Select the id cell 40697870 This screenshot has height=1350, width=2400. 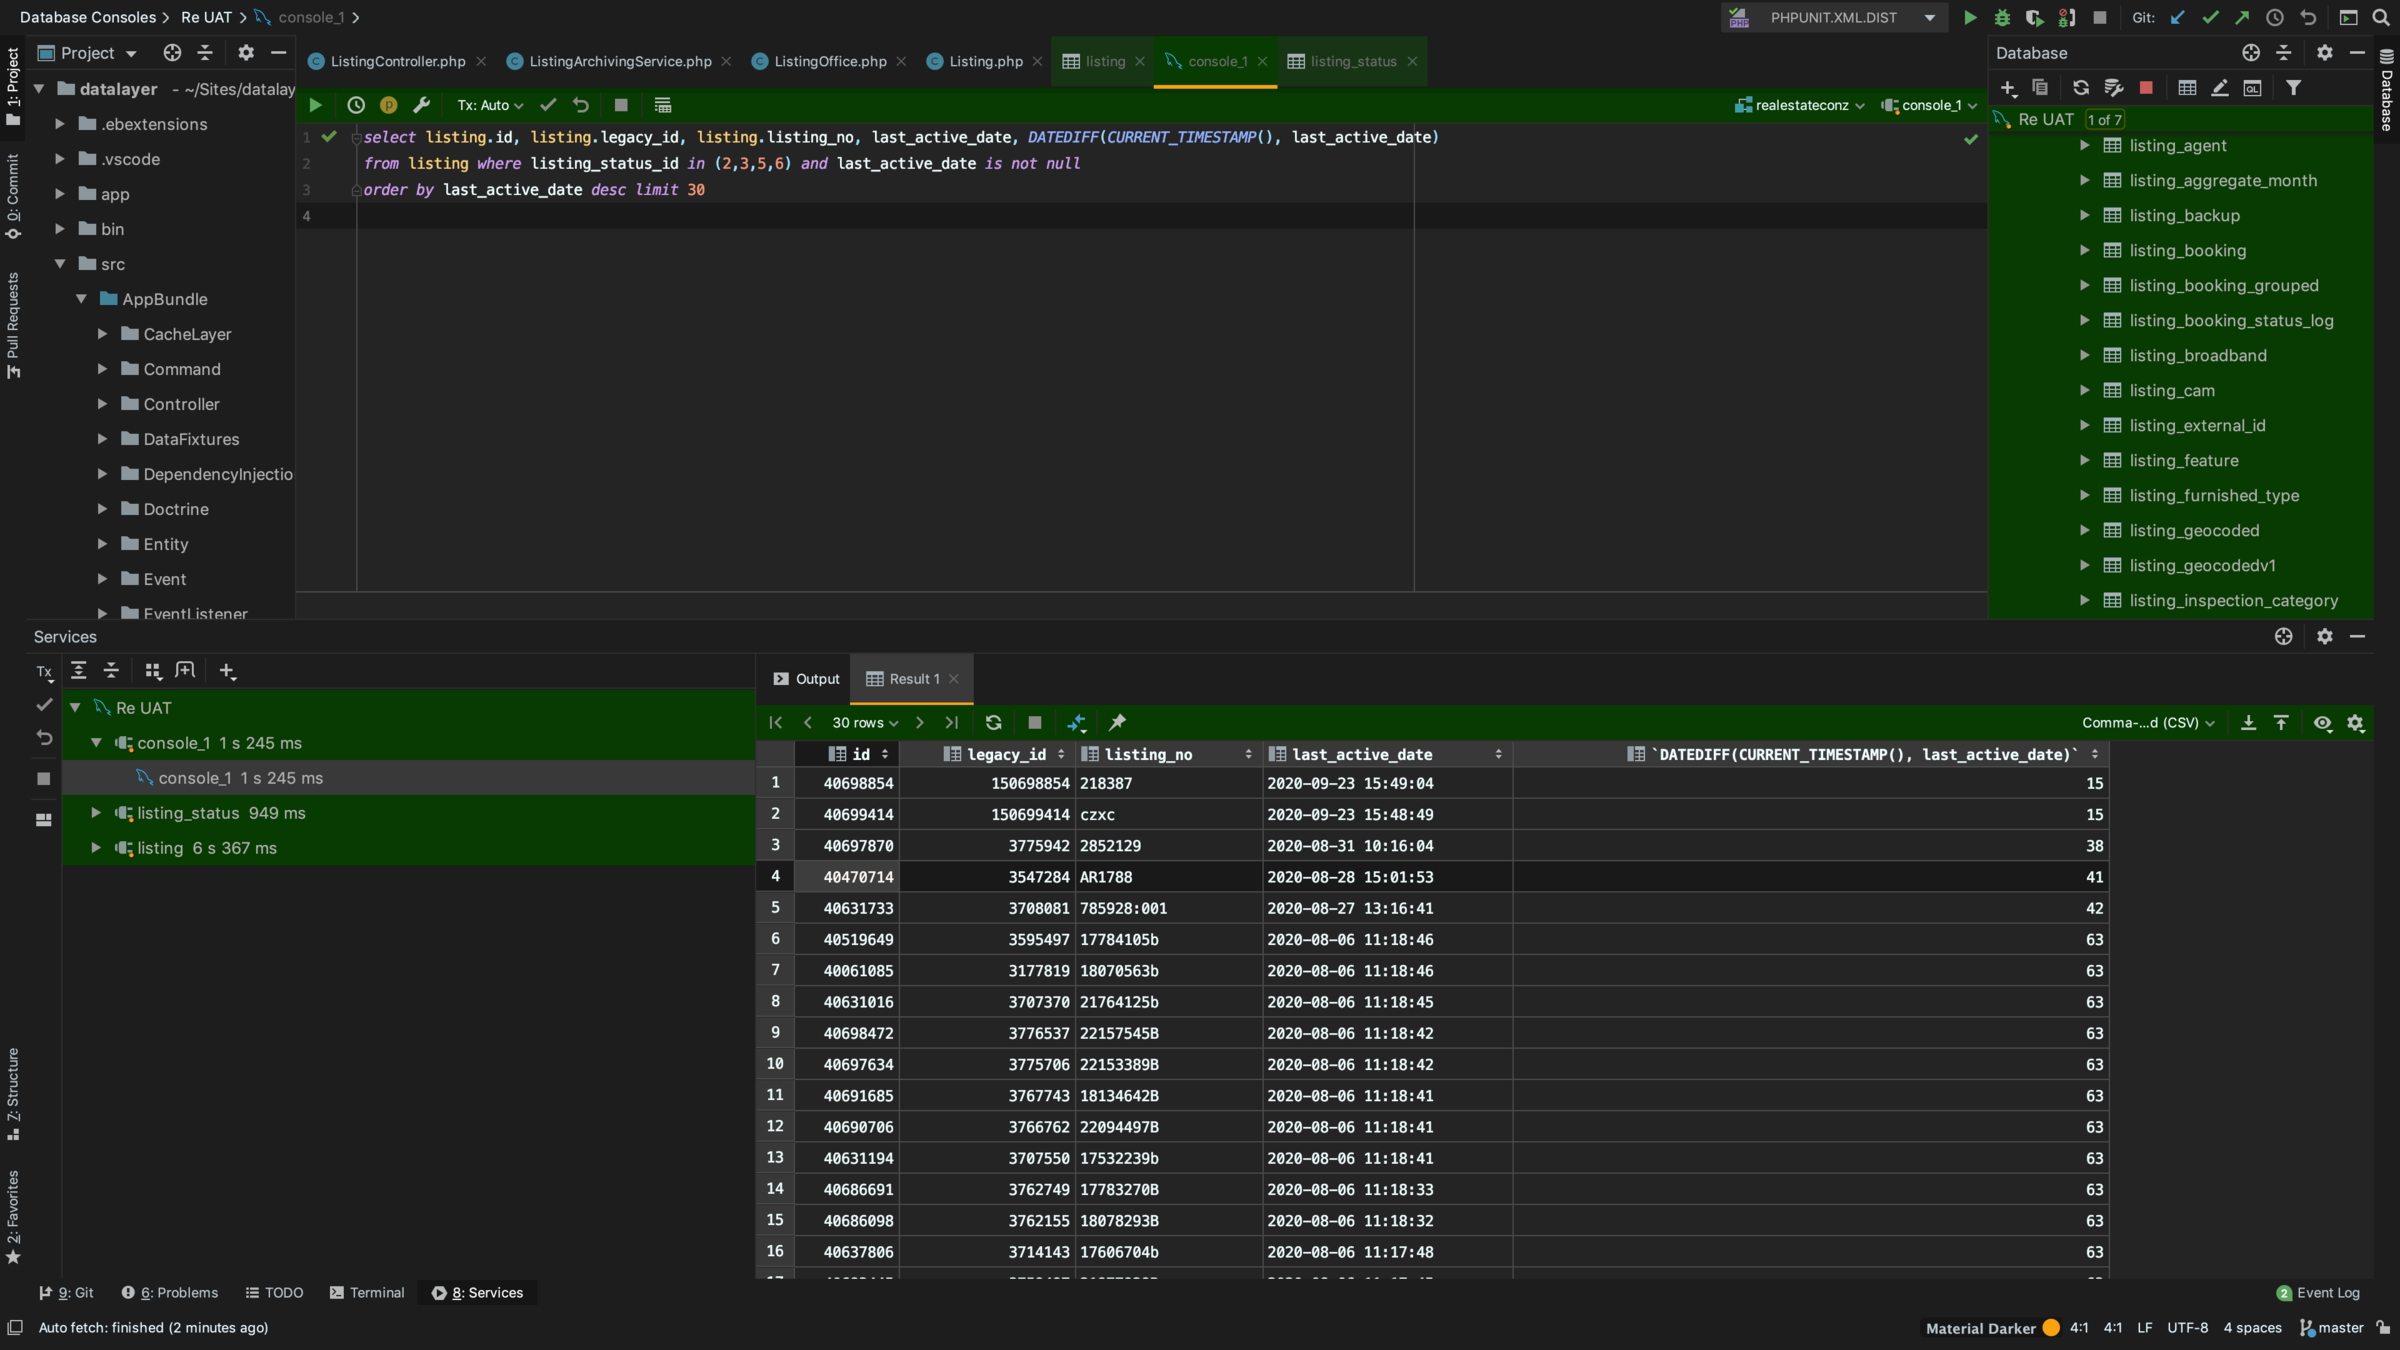coord(858,846)
